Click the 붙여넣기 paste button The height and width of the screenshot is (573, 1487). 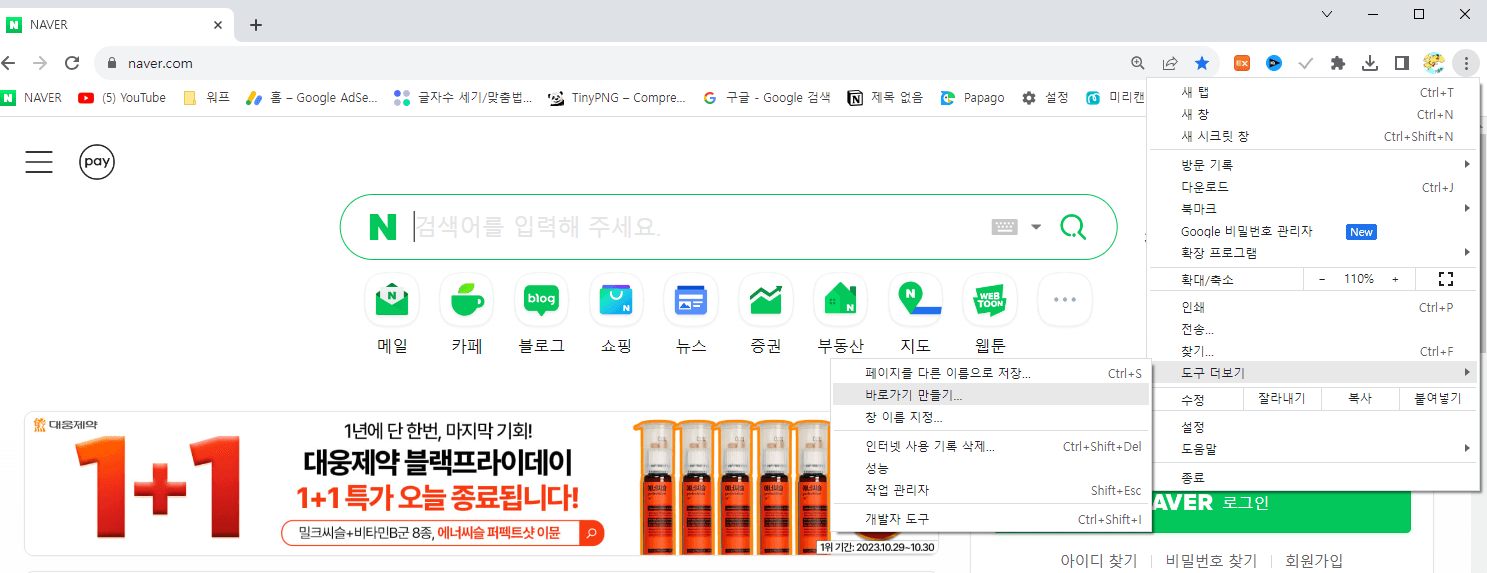[1437, 399]
